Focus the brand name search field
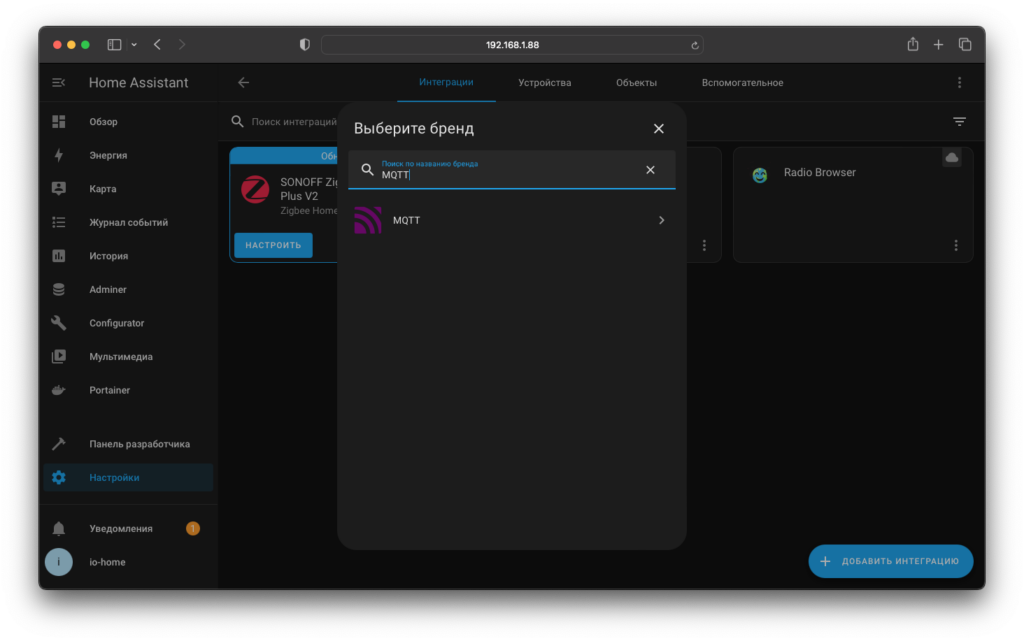 (x=511, y=170)
